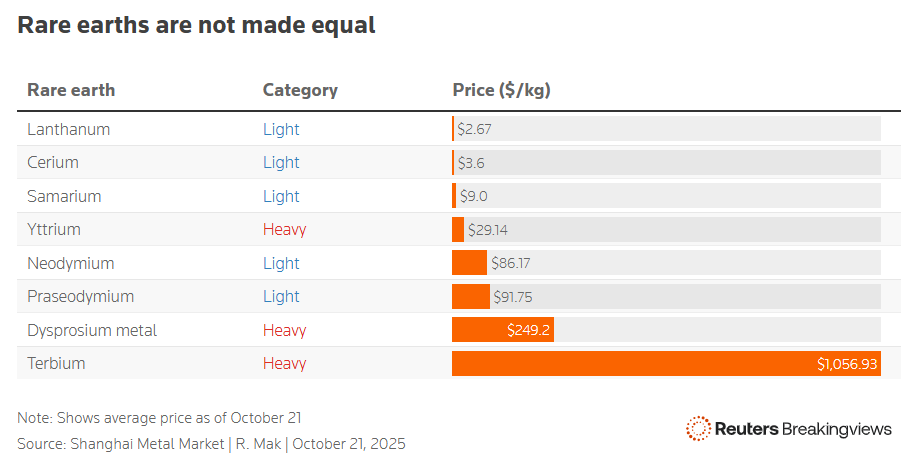
Task: Click the Neodymium $86.17 price bar
Action: tap(469, 263)
